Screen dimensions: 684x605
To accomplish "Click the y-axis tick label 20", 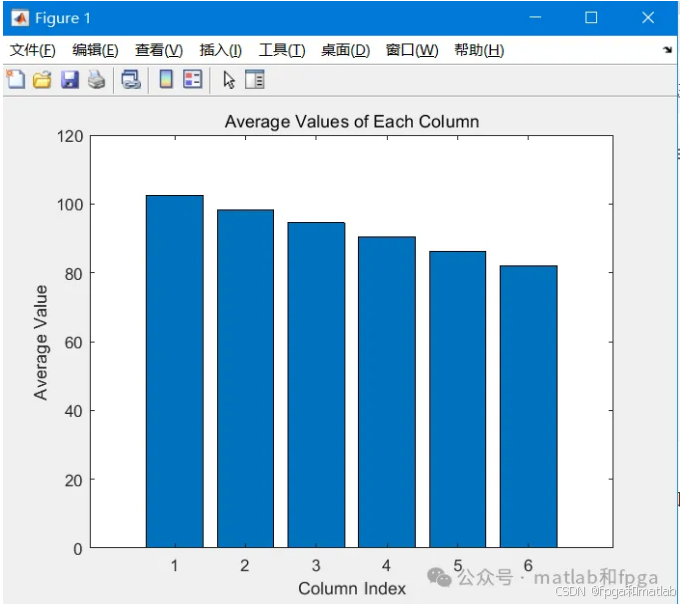I will point(74,480).
